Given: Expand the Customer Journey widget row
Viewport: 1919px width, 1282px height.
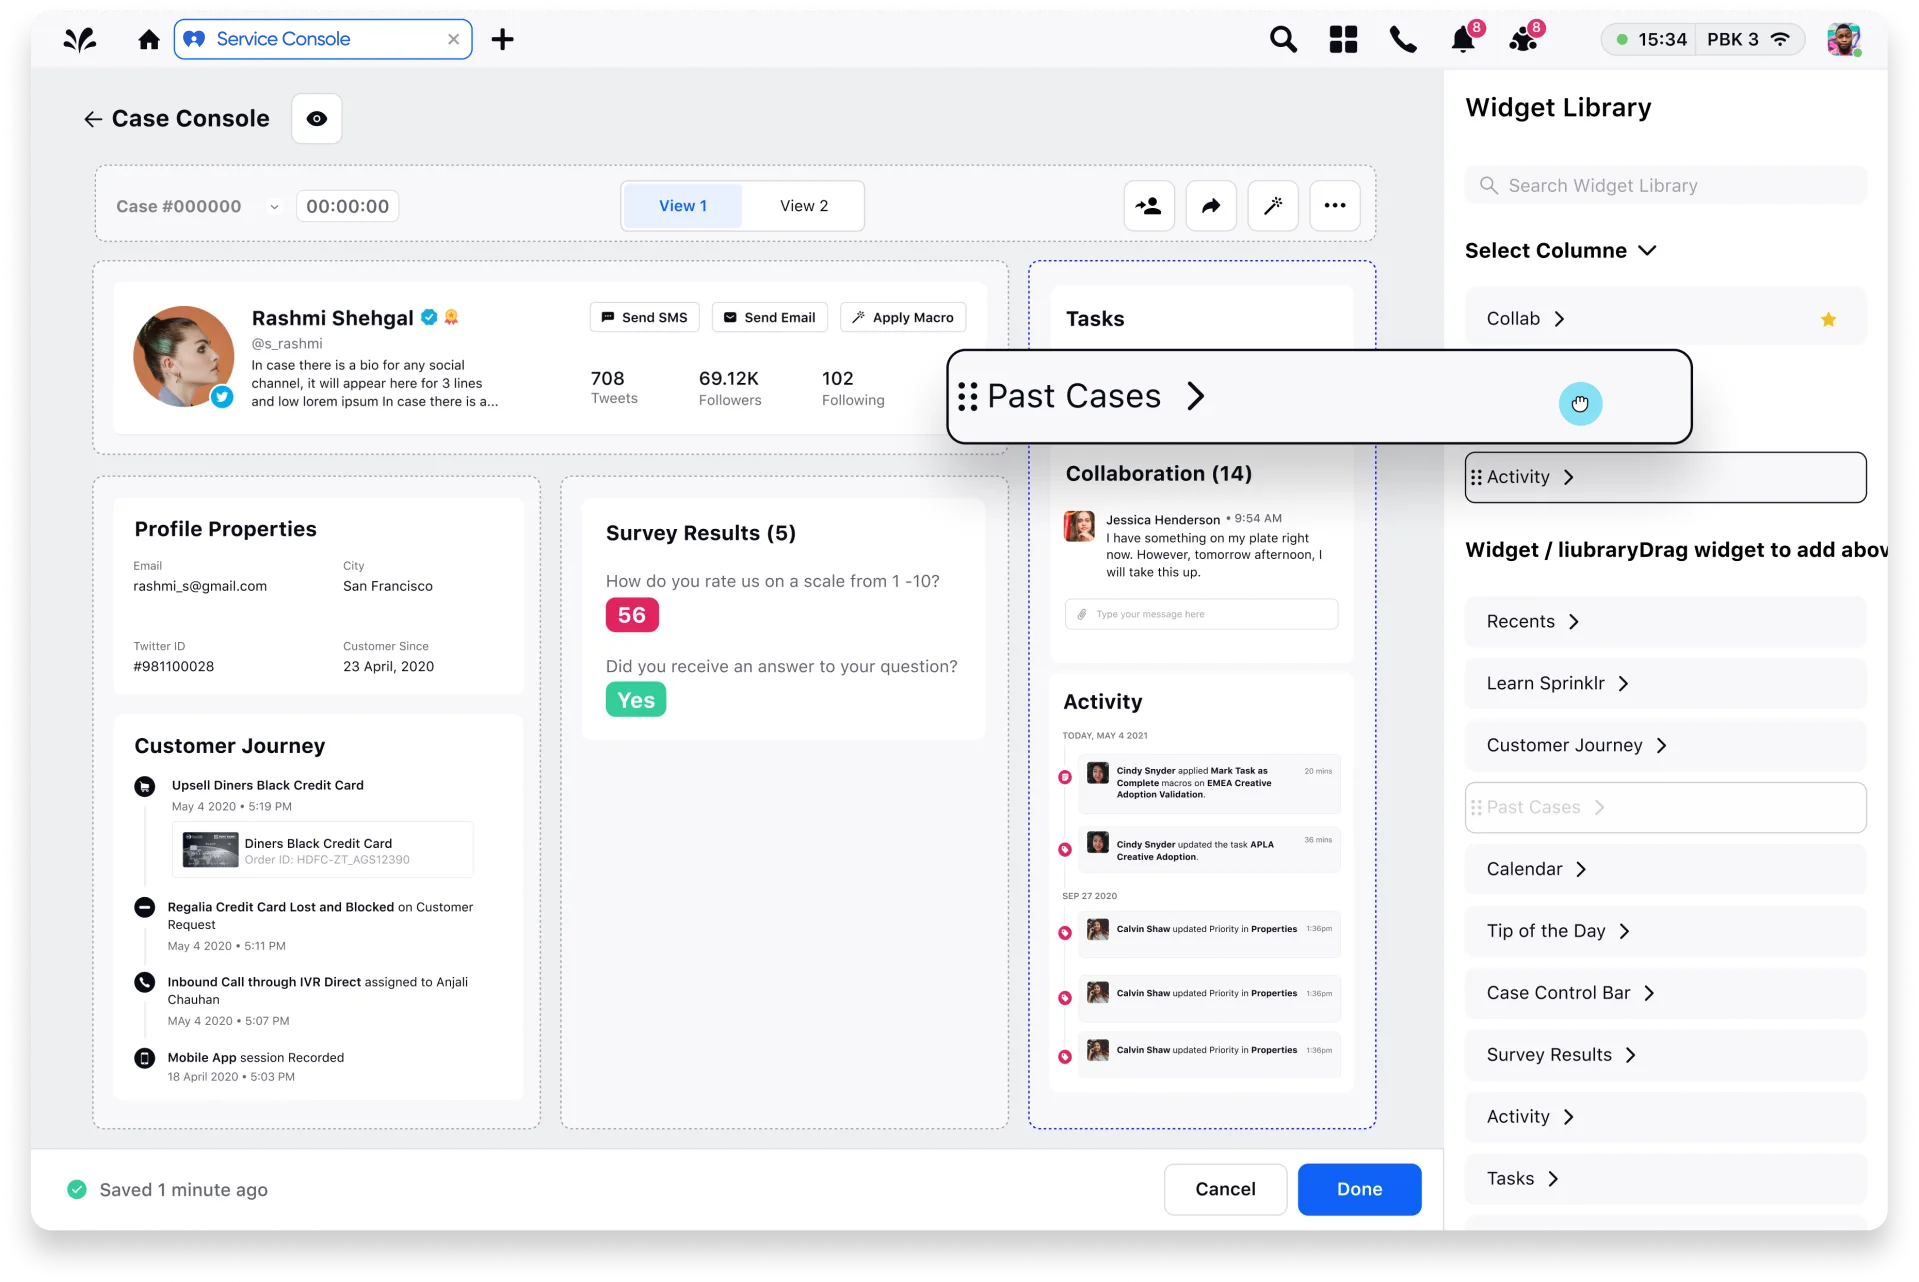Looking at the screenshot, I should [1665, 746].
